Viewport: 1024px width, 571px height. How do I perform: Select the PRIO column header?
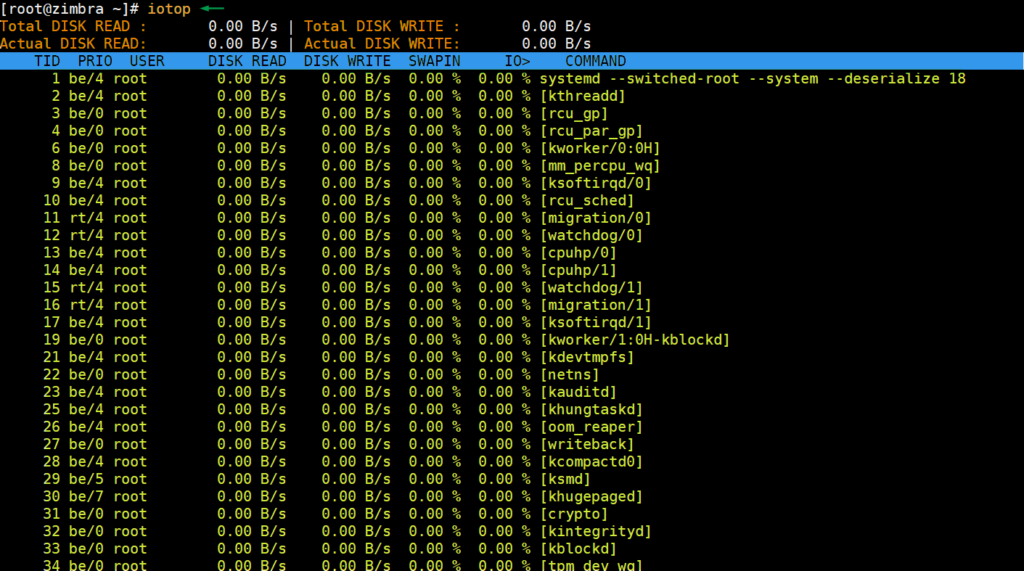95,61
